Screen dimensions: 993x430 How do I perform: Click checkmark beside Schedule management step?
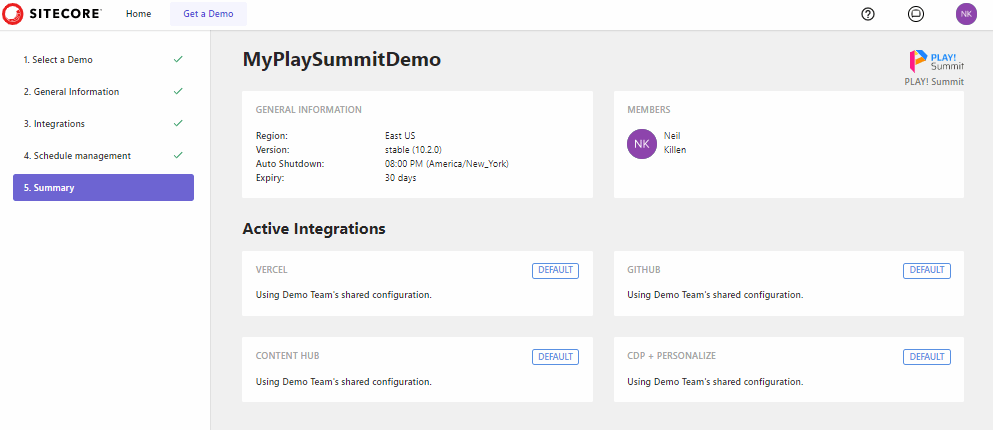click(178, 156)
